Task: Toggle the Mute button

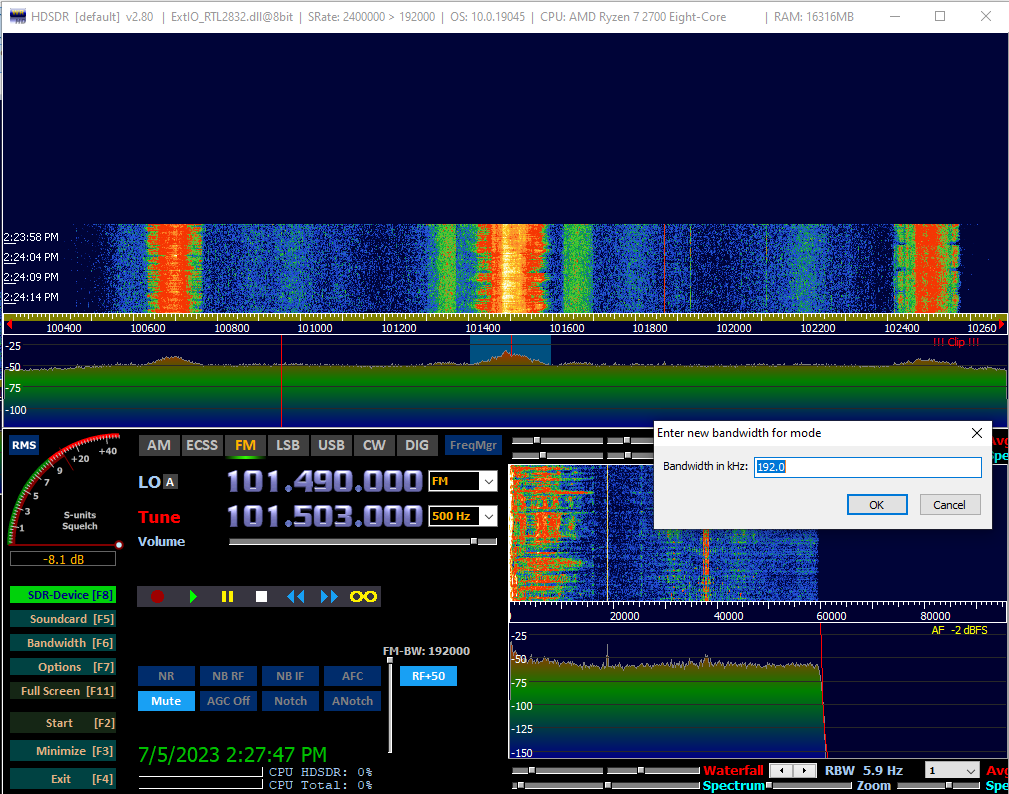Action: [166, 701]
